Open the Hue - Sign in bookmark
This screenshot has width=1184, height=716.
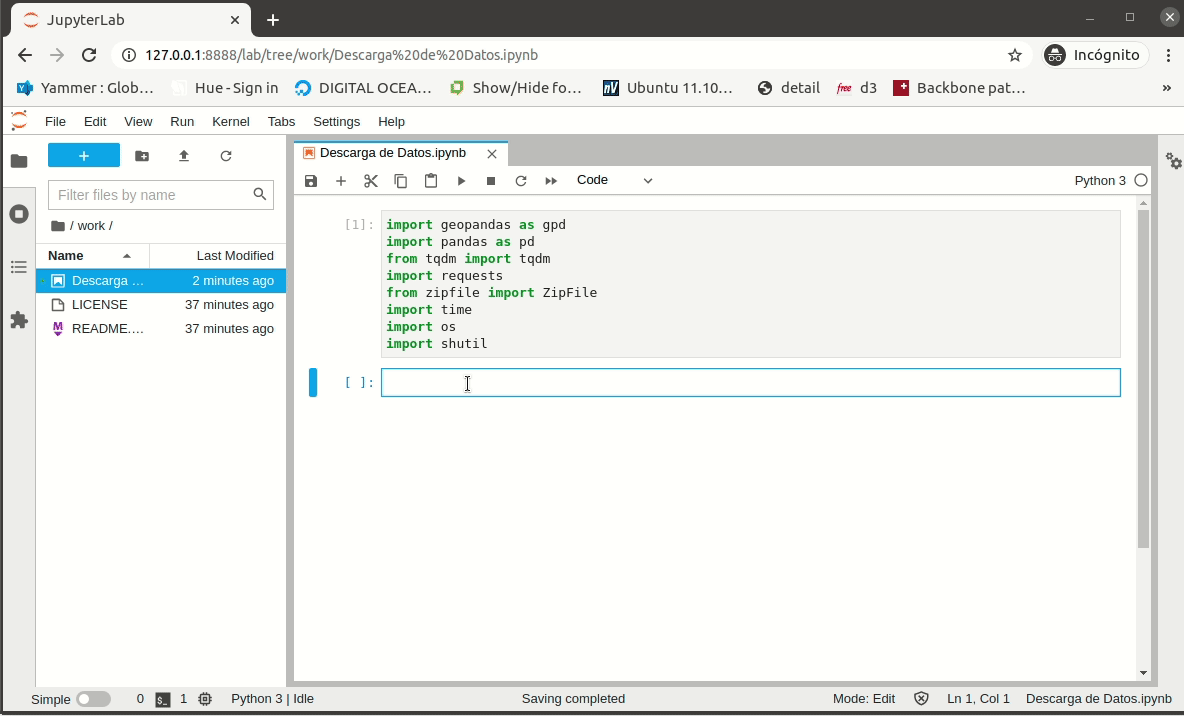(x=226, y=88)
